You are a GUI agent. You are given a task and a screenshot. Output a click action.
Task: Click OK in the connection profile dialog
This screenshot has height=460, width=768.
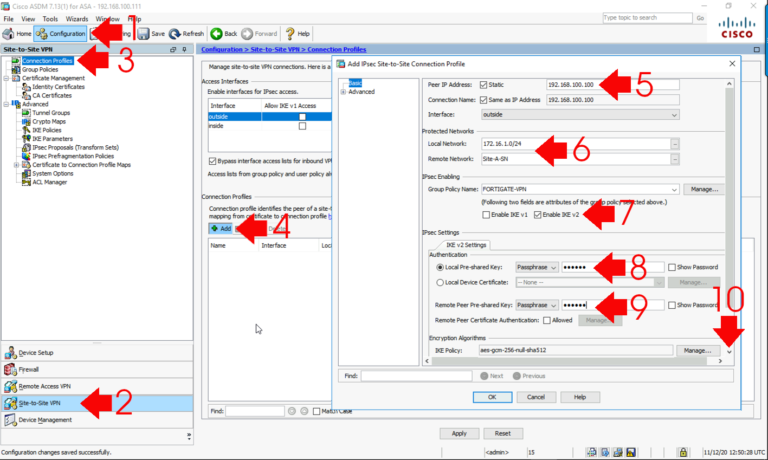(492, 397)
